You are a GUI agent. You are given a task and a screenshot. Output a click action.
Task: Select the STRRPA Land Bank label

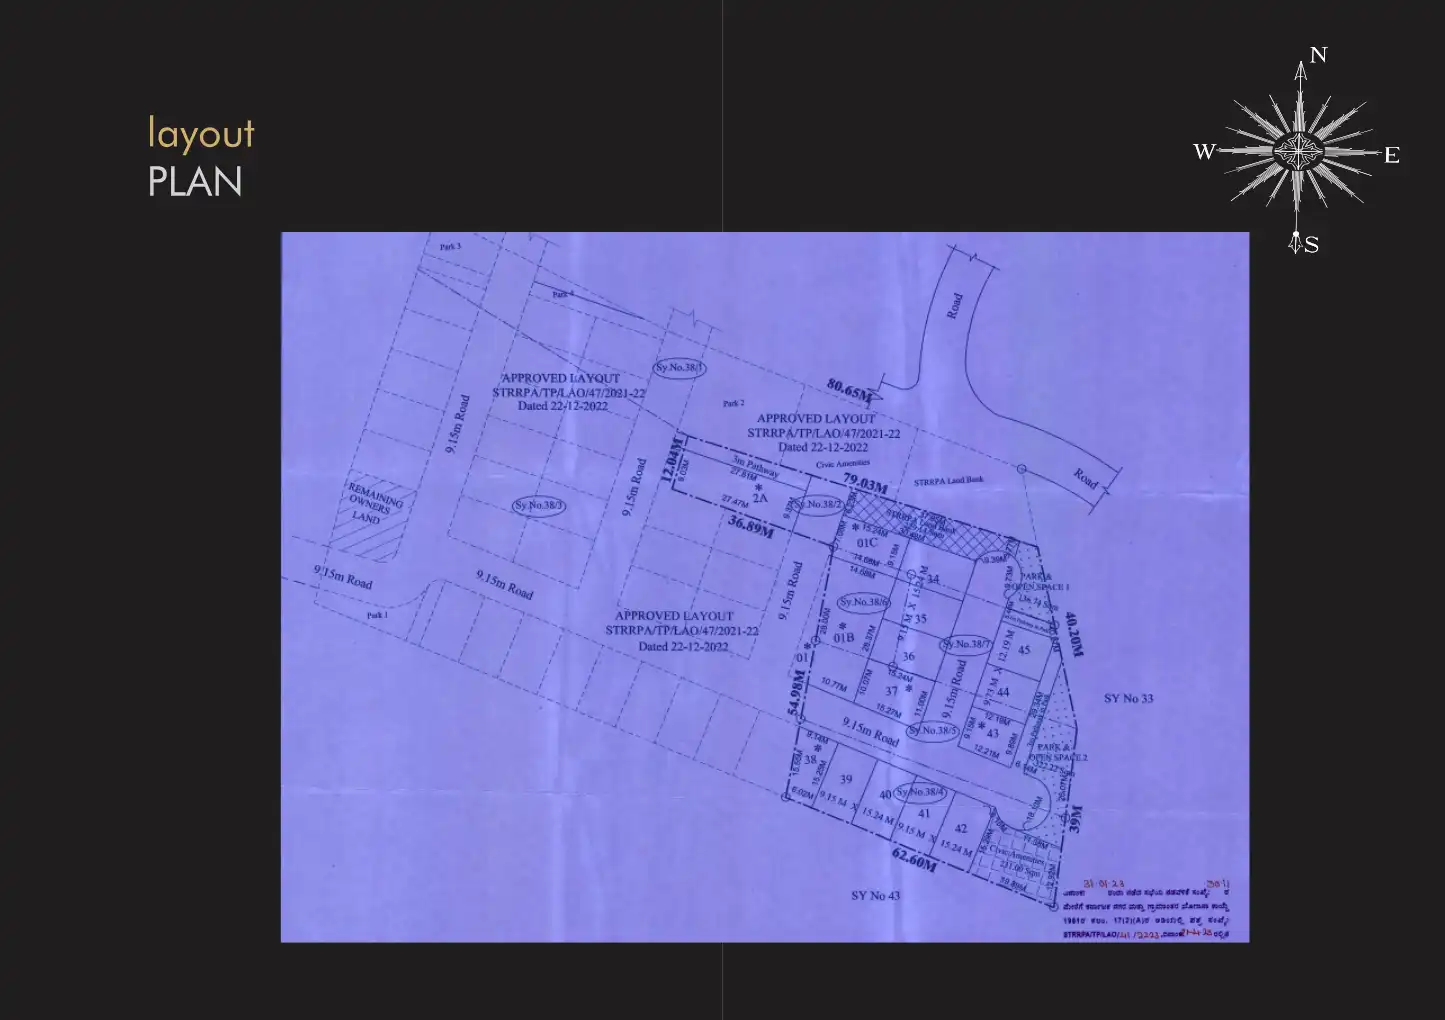949,479
